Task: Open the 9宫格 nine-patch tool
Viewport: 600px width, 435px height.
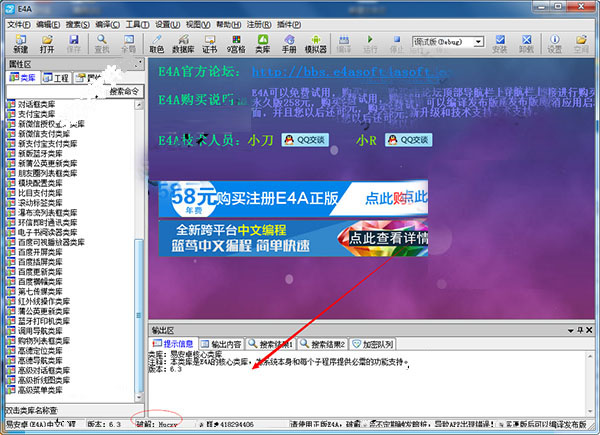Action: coord(236,44)
